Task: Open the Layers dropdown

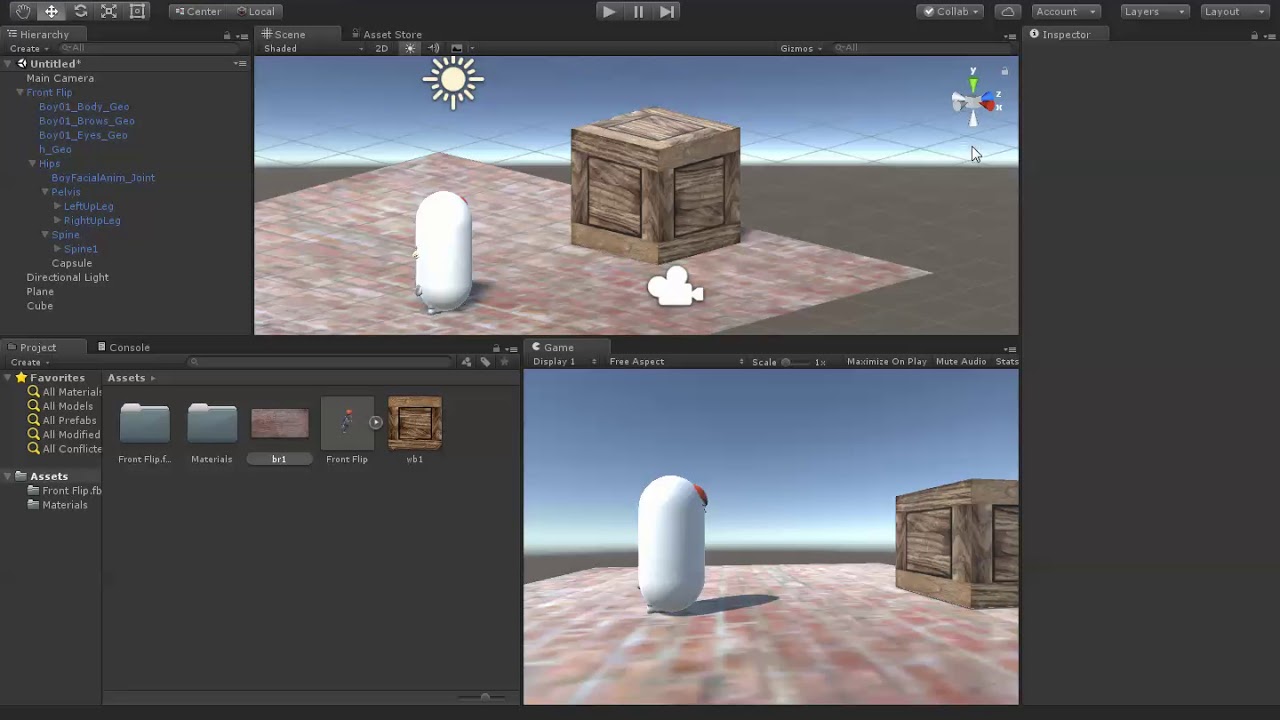Action: click(x=1154, y=11)
